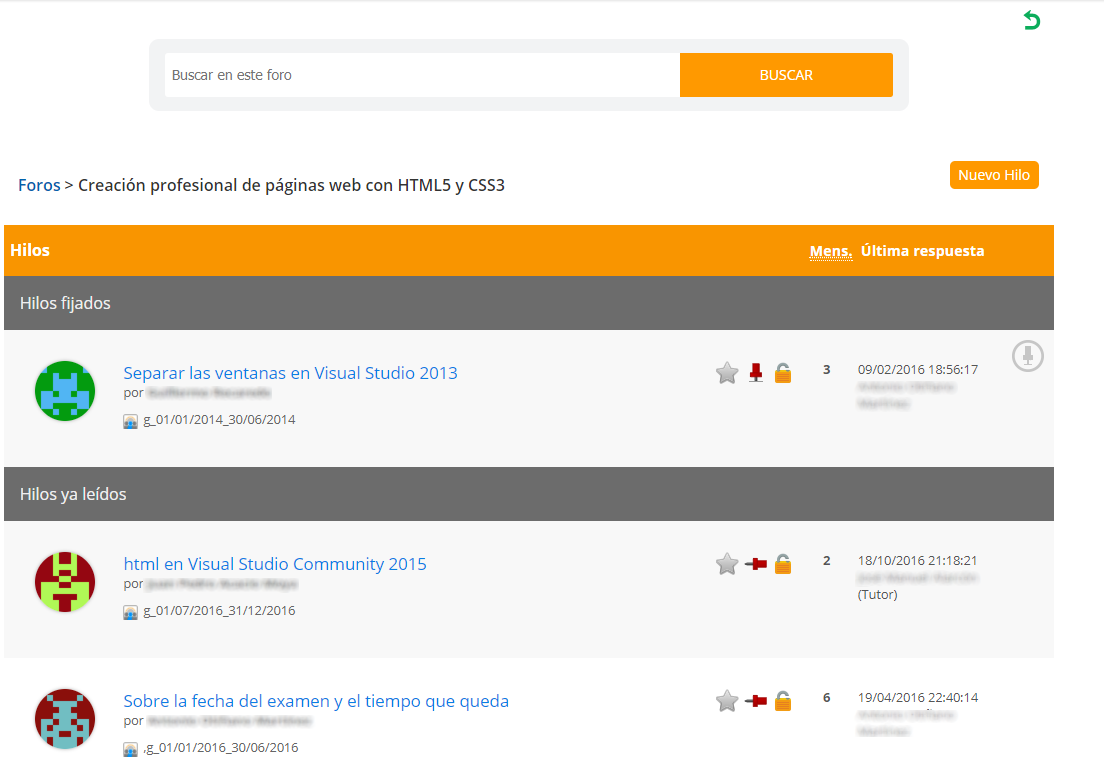1104x769 pixels.
Task: Click the group label g_01/01/2014_30/06/2014
Action: 219,420
